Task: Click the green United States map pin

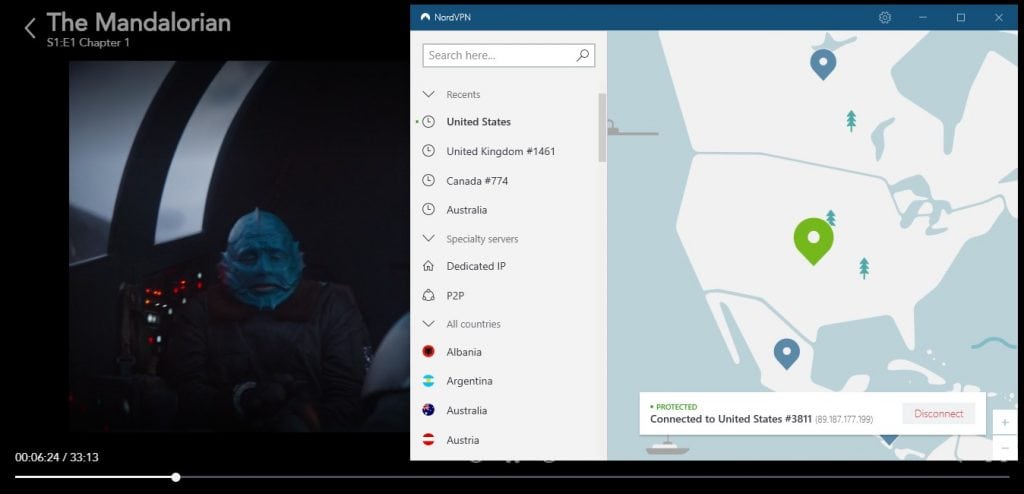Action: pos(813,240)
